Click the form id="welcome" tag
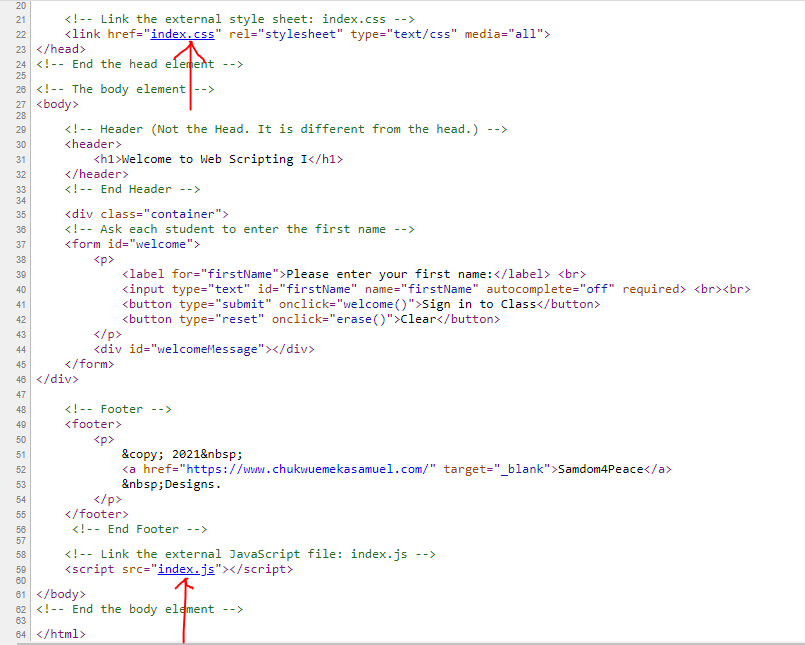 pyautogui.click(x=132, y=244)
